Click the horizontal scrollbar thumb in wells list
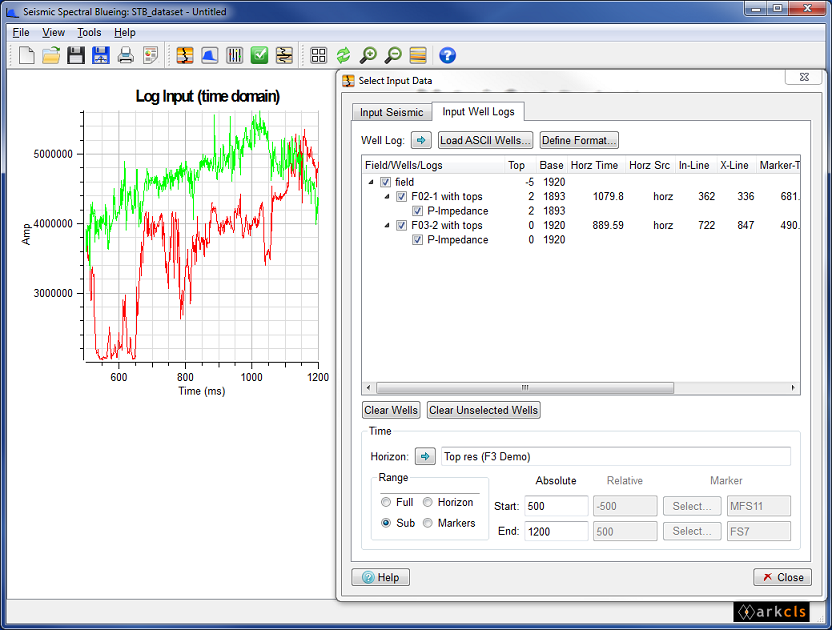This screenshot has width=832, height=630. pos(525,387)
